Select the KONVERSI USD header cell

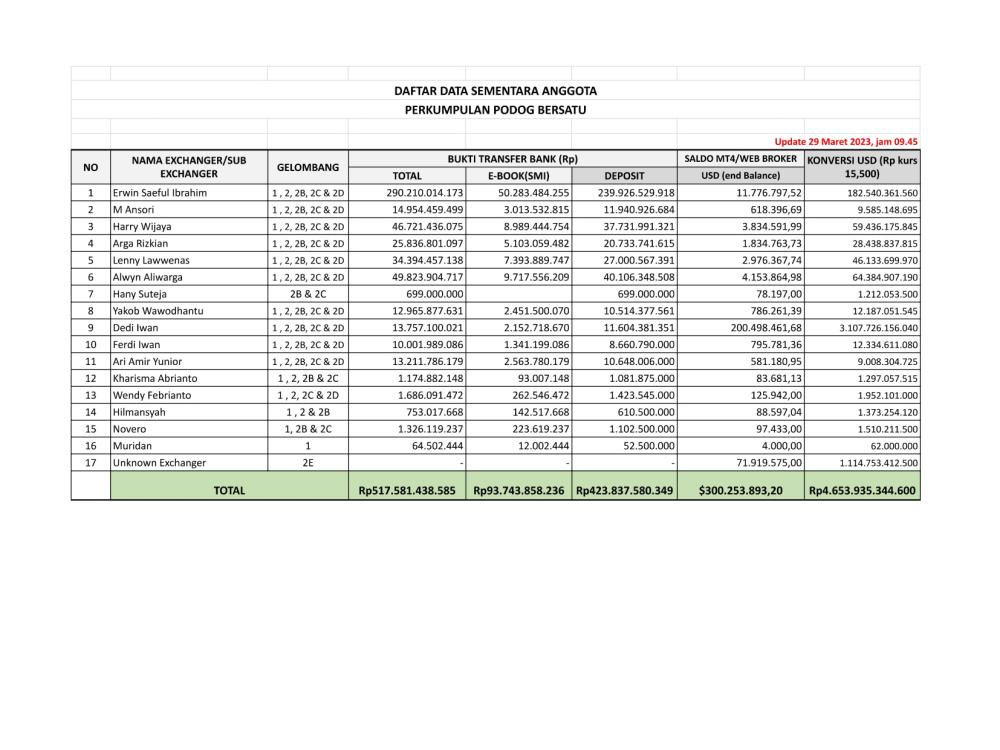click(x=862, y=167)
